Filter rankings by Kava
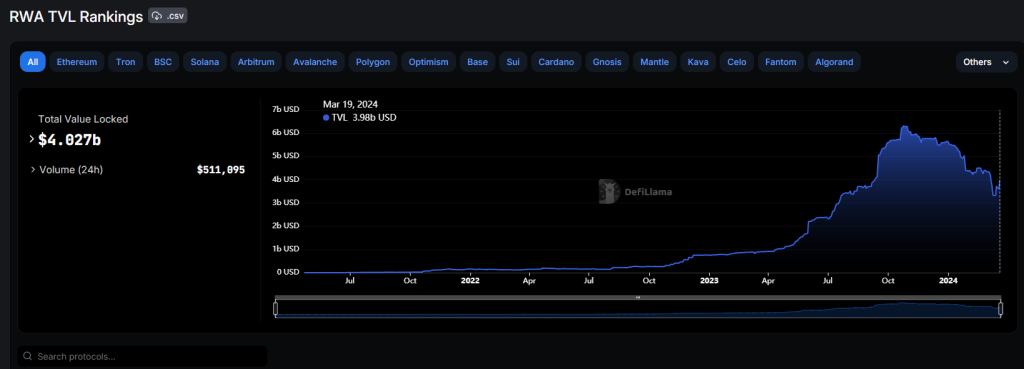1024x369 pixels. pyautogui.click(x=698, y=62)
